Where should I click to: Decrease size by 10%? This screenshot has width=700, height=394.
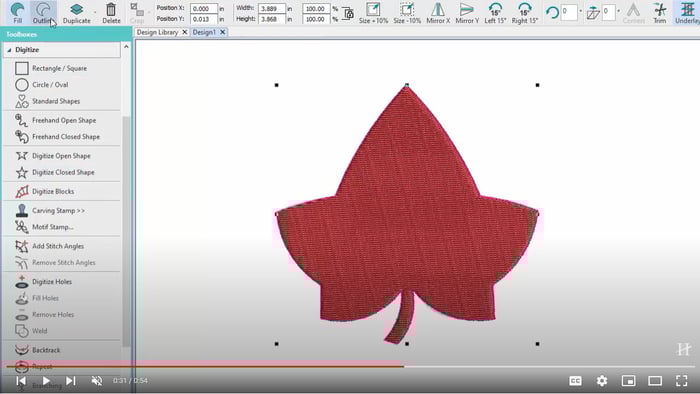[x=407, y=12]
